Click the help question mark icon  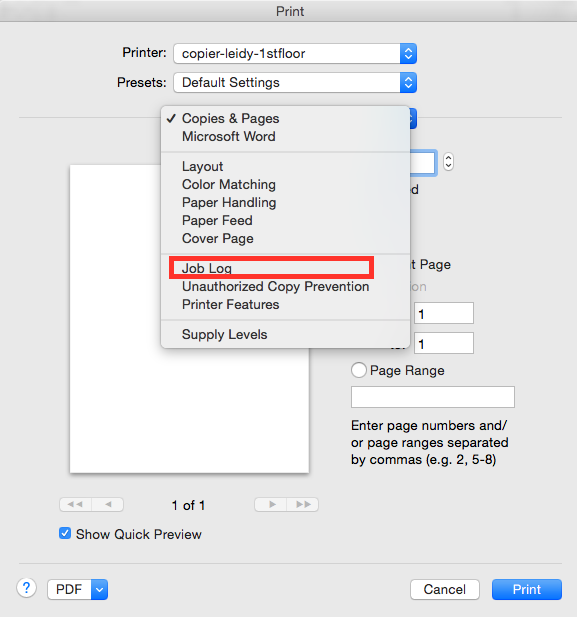click(x=26, y=588)
